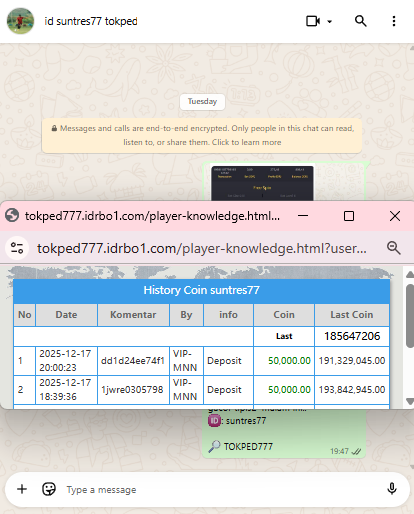
Task: Select the 185647206 last coin value
Action: click(352, 336)
